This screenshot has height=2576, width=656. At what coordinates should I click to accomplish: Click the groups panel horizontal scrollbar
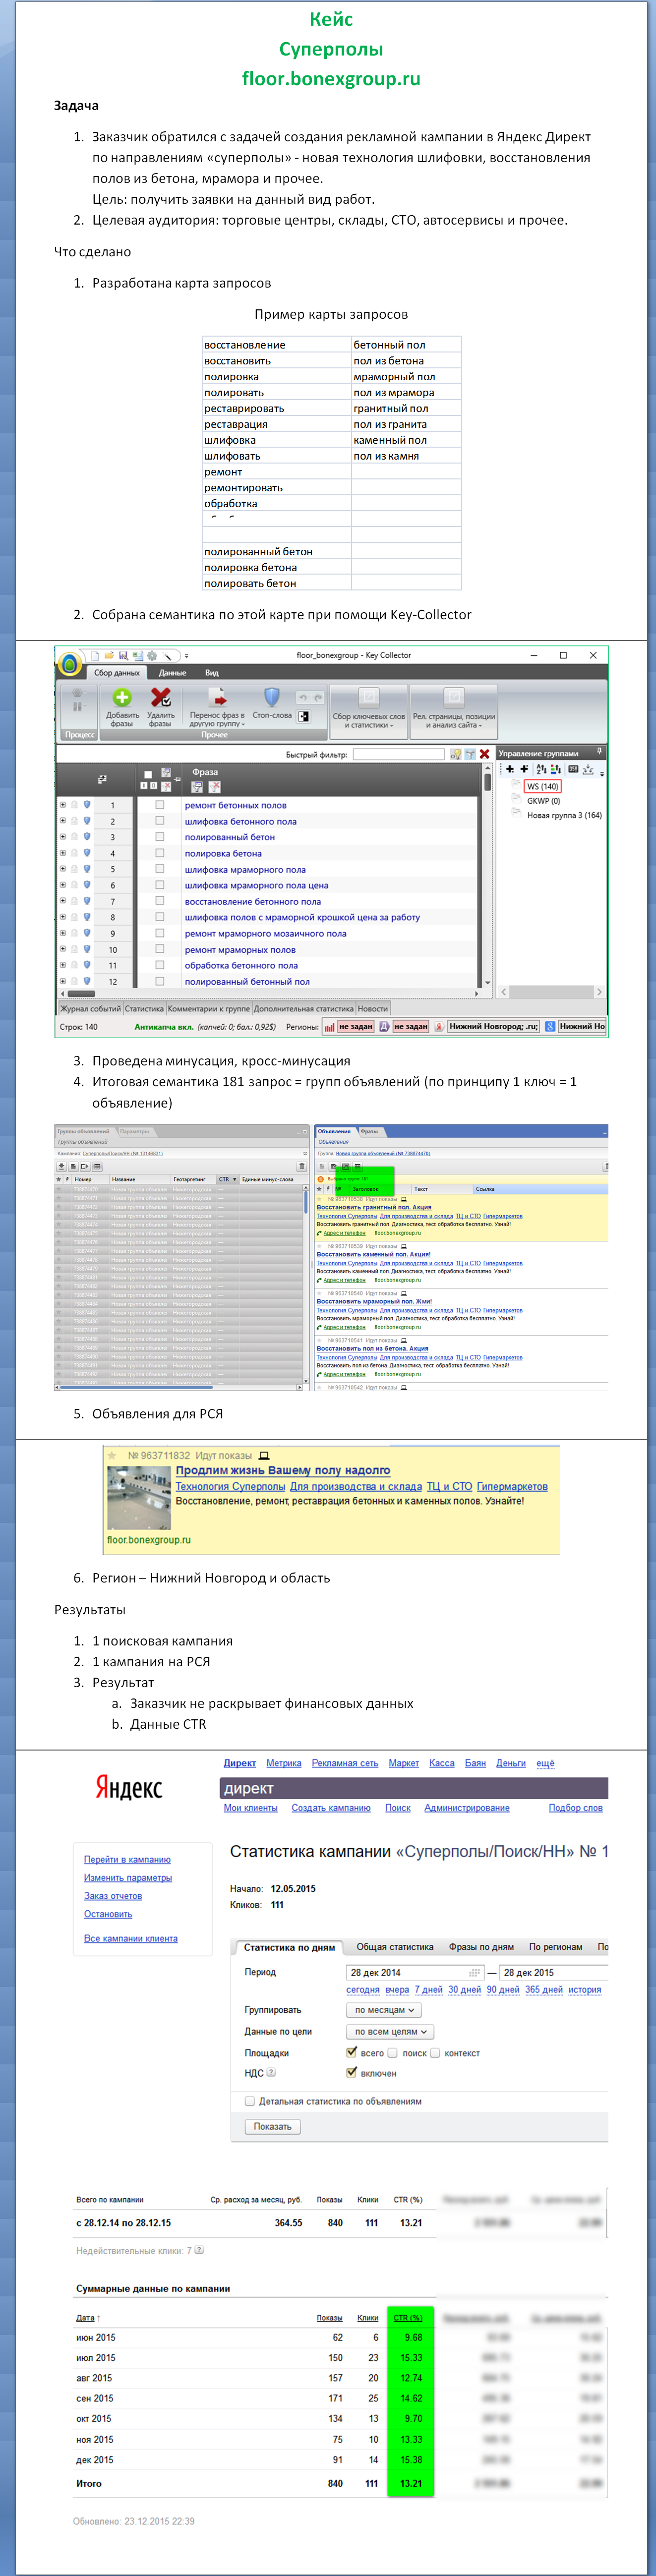click(551, 992)
